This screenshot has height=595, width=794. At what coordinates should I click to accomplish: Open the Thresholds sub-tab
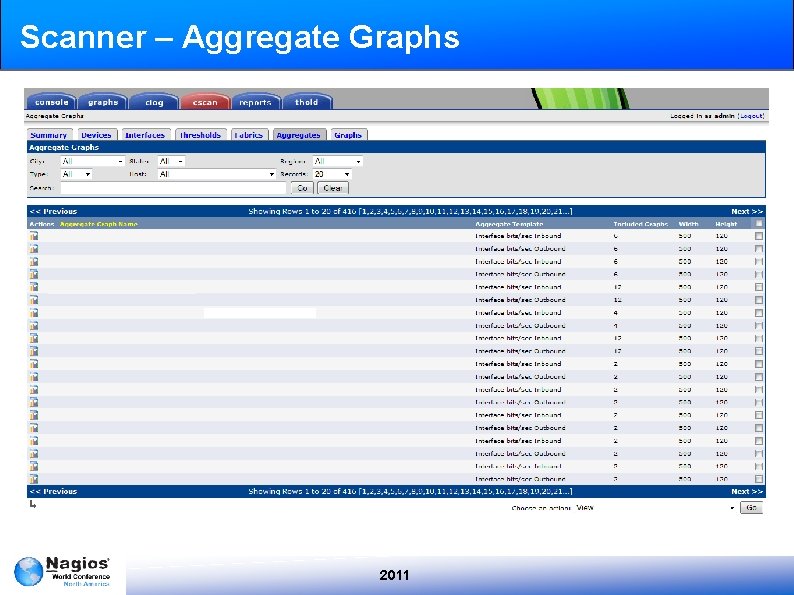(x=201, y=135)
